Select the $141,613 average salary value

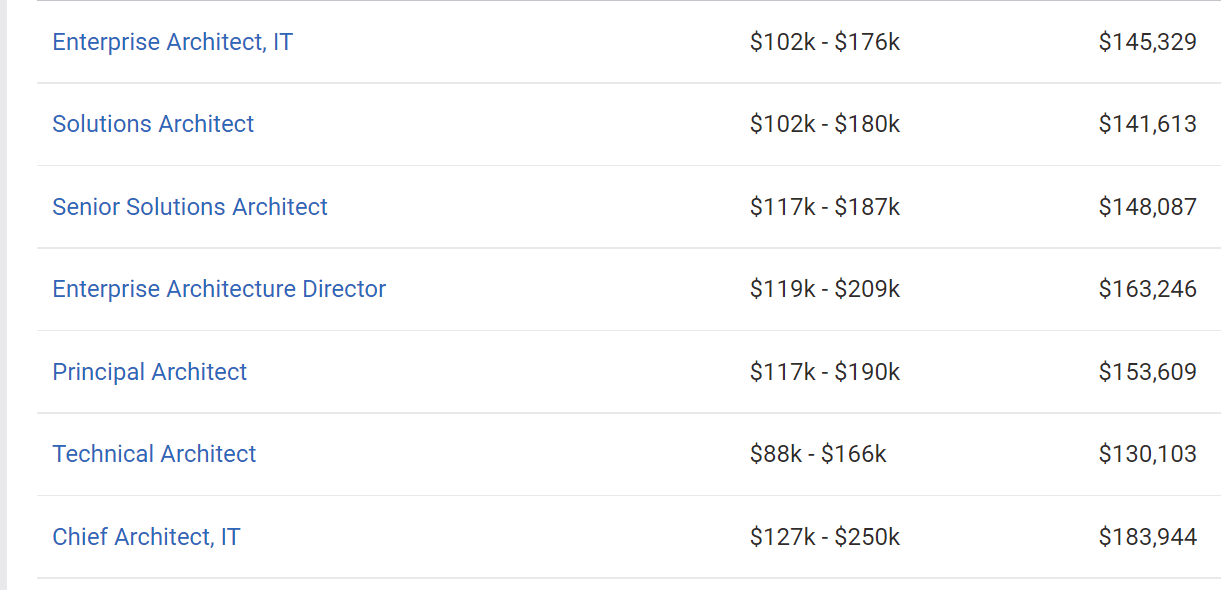point(1147,124)
